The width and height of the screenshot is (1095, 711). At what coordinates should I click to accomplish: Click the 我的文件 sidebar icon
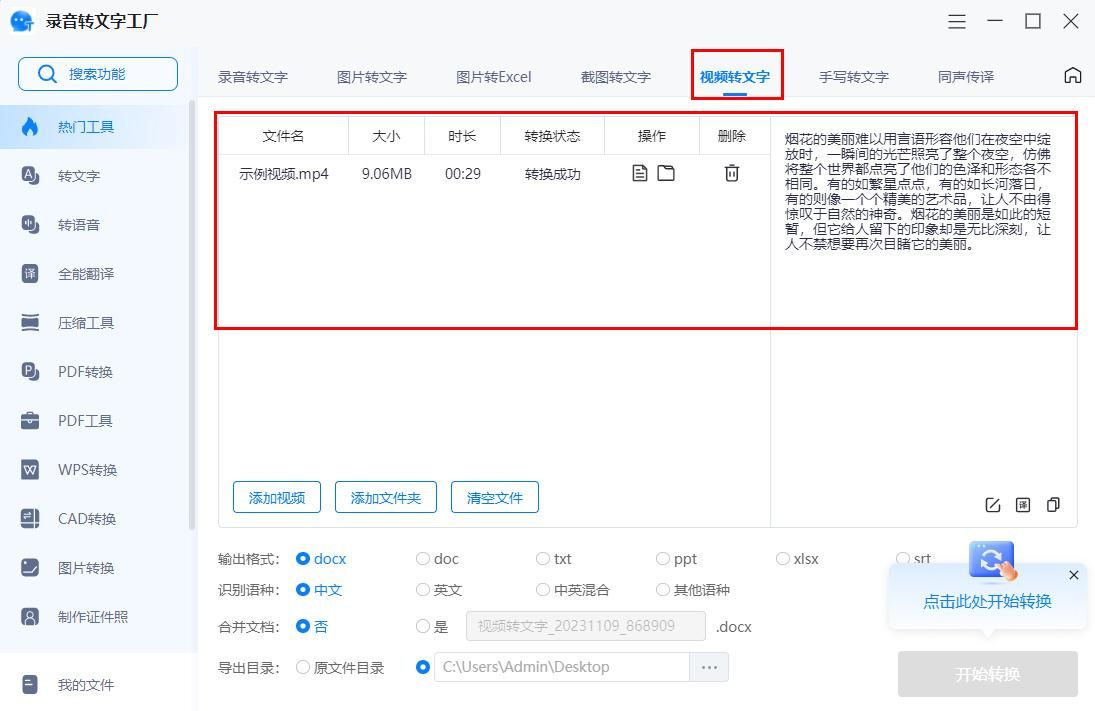point(30,684)
